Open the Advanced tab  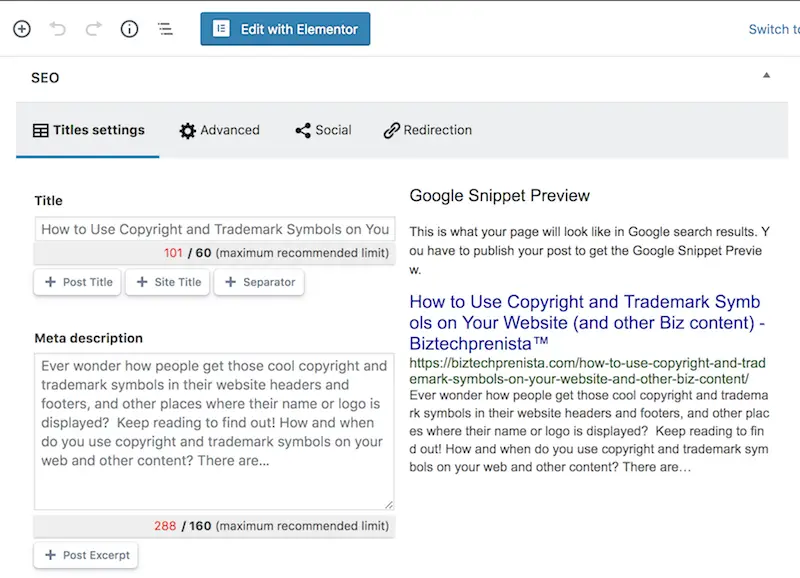click(x=219, y=130)
